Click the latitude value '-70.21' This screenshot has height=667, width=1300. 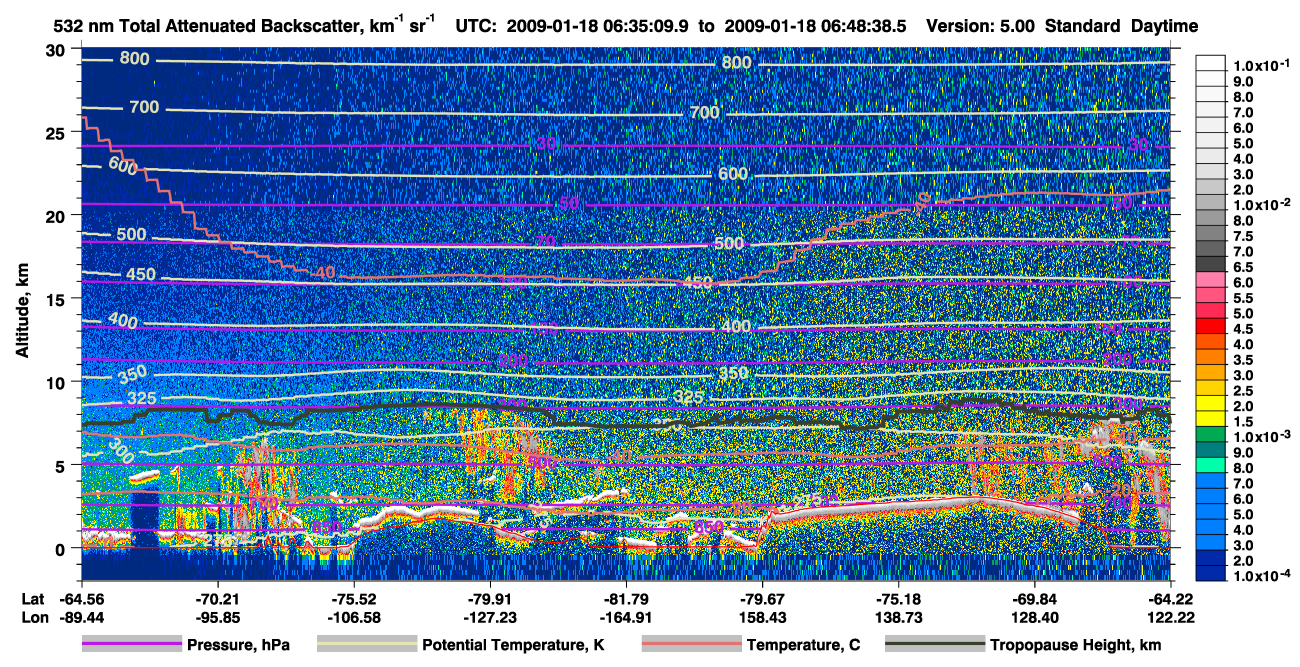[x=218, y=599]
